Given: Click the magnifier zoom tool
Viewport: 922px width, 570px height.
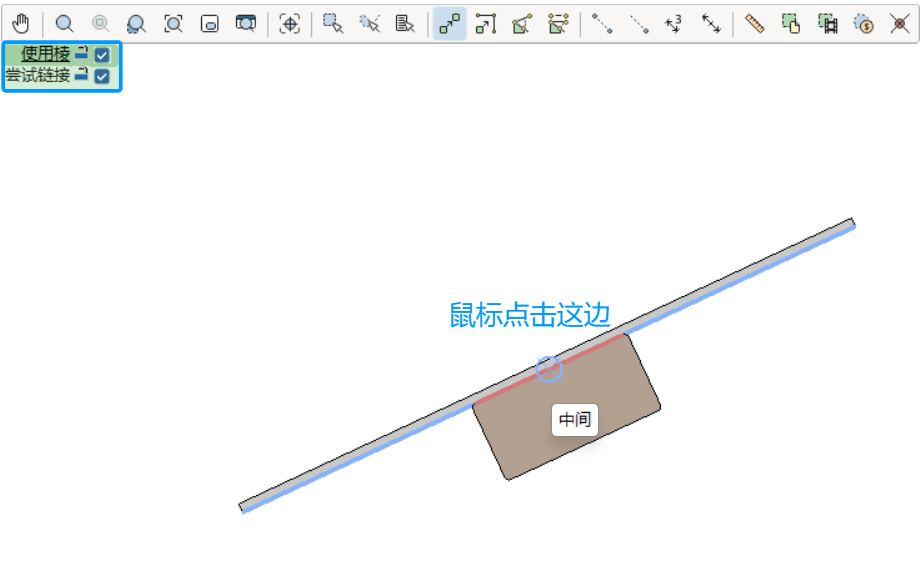Looking at the screenshot, I should pos(64,24).
